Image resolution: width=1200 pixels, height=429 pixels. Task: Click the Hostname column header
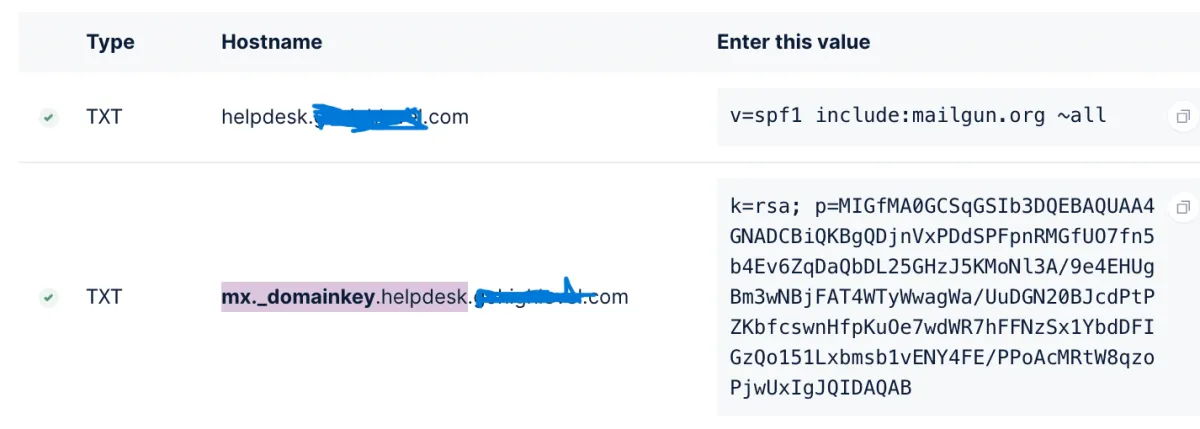click(x=271, y=42)
